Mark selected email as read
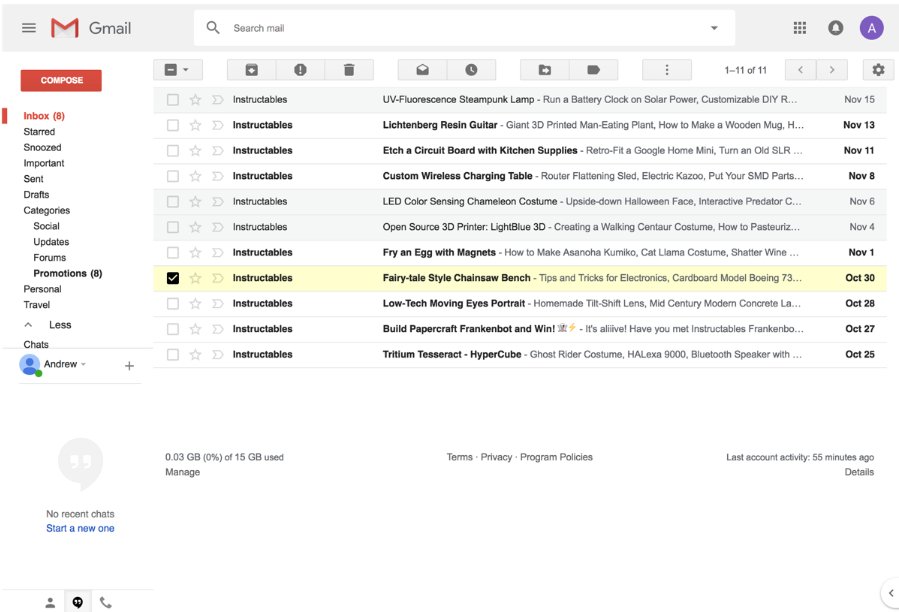Viewport: 899px width, 612px height. (422, 70)
